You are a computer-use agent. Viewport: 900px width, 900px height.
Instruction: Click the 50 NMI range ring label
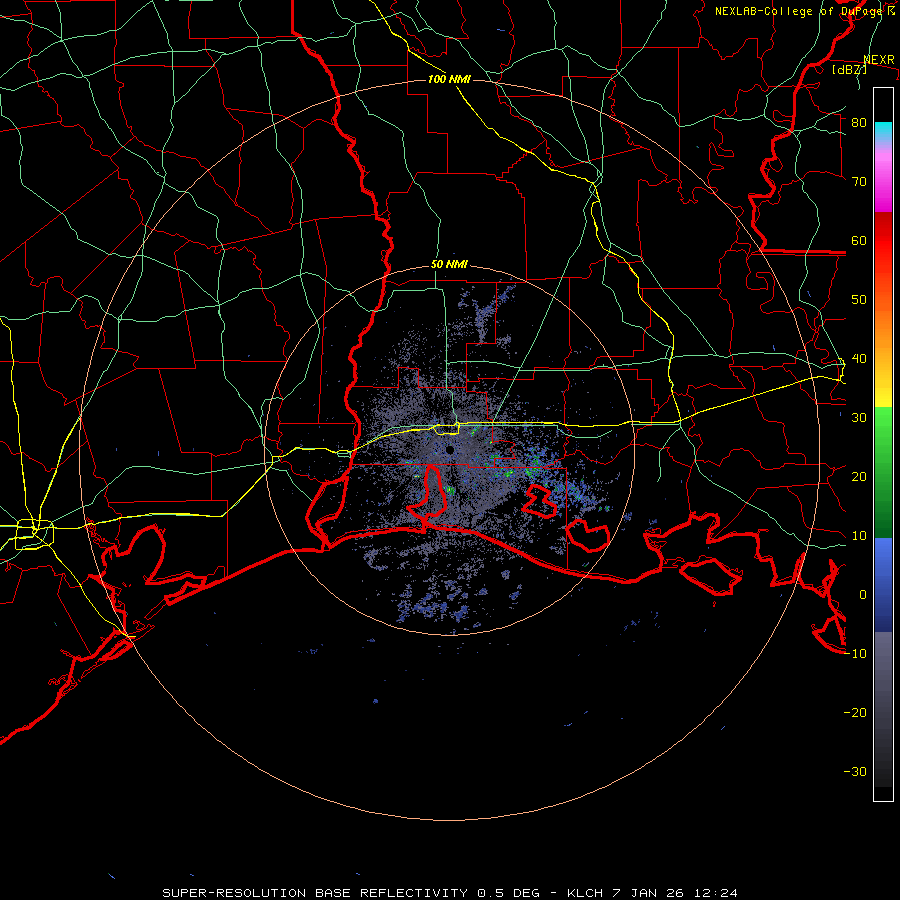[x=449, y=265]
